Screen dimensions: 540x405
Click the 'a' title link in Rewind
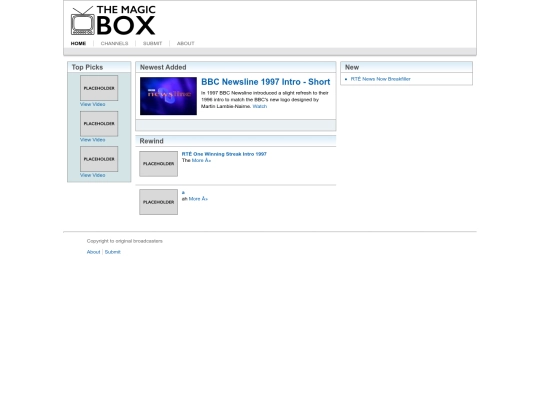(183, 193)
